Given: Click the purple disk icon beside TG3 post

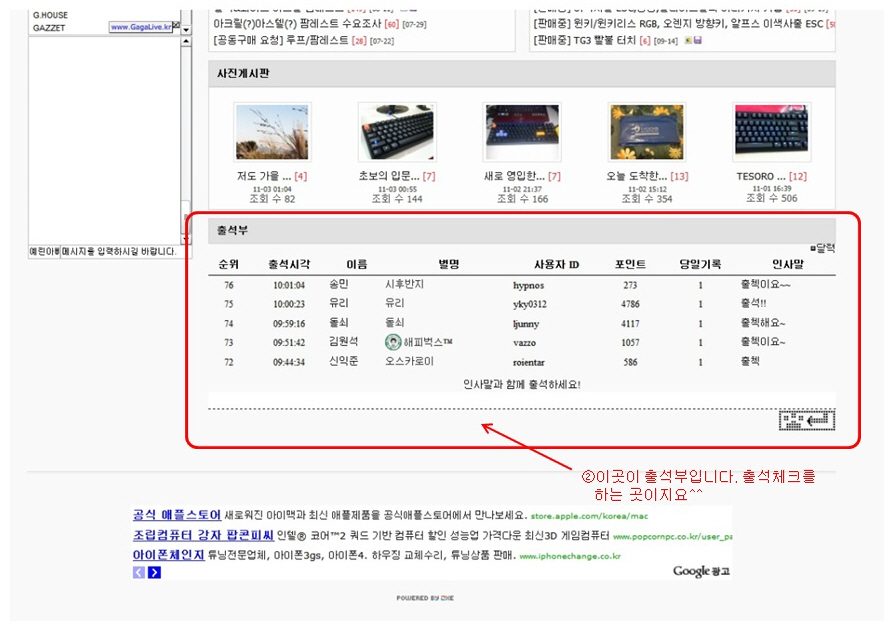Looking at the screenshot, I should click(698, 40).
